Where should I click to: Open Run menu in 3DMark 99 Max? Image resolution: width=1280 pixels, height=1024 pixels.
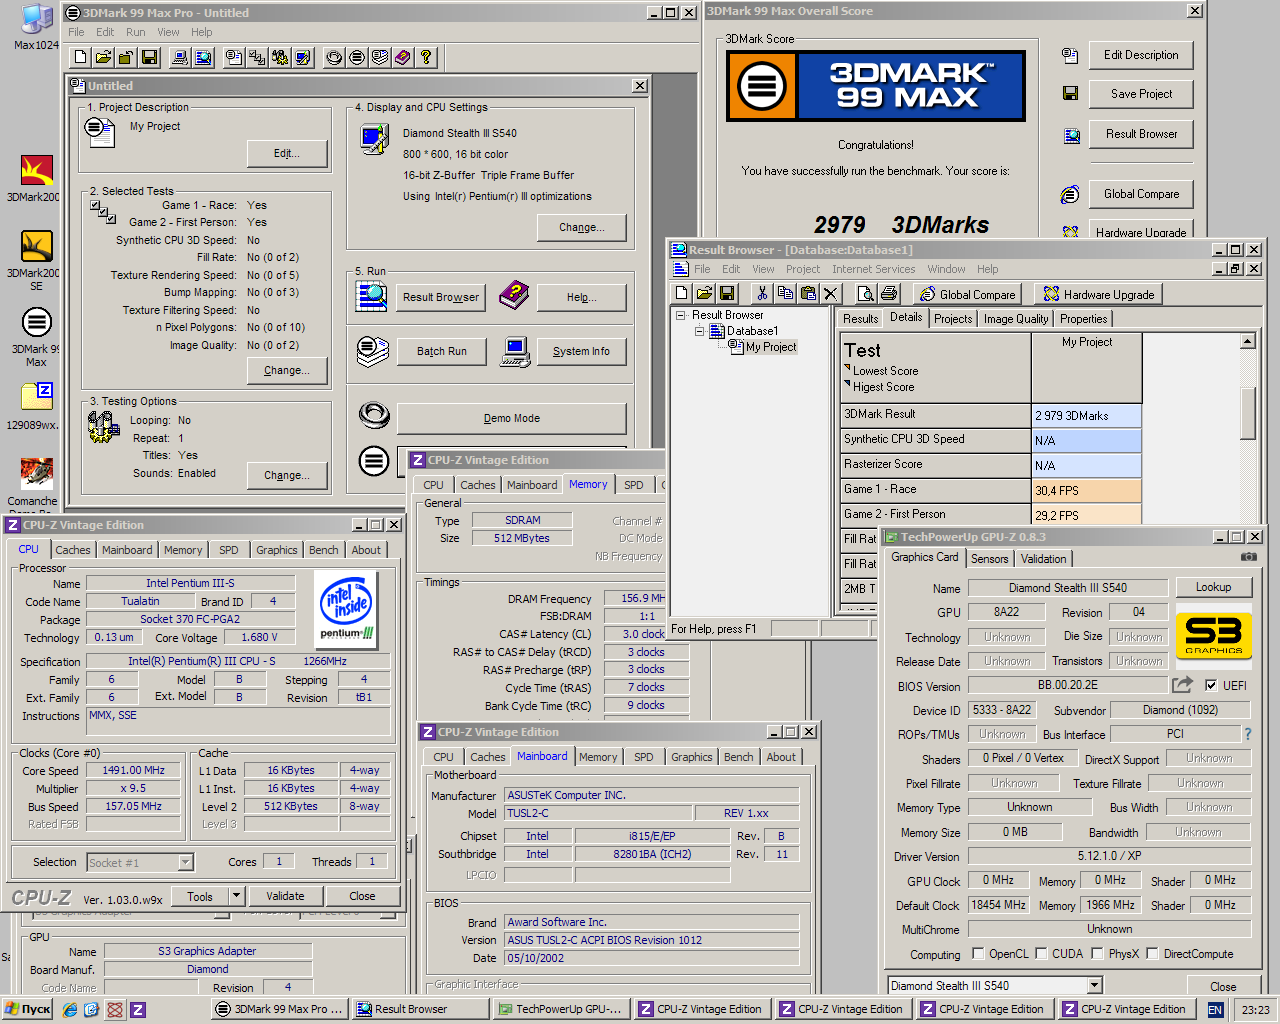[136, 32]
